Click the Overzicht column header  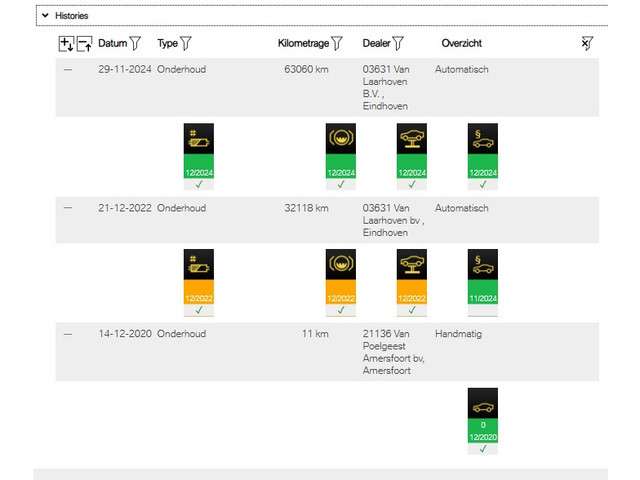coord(461,43)
